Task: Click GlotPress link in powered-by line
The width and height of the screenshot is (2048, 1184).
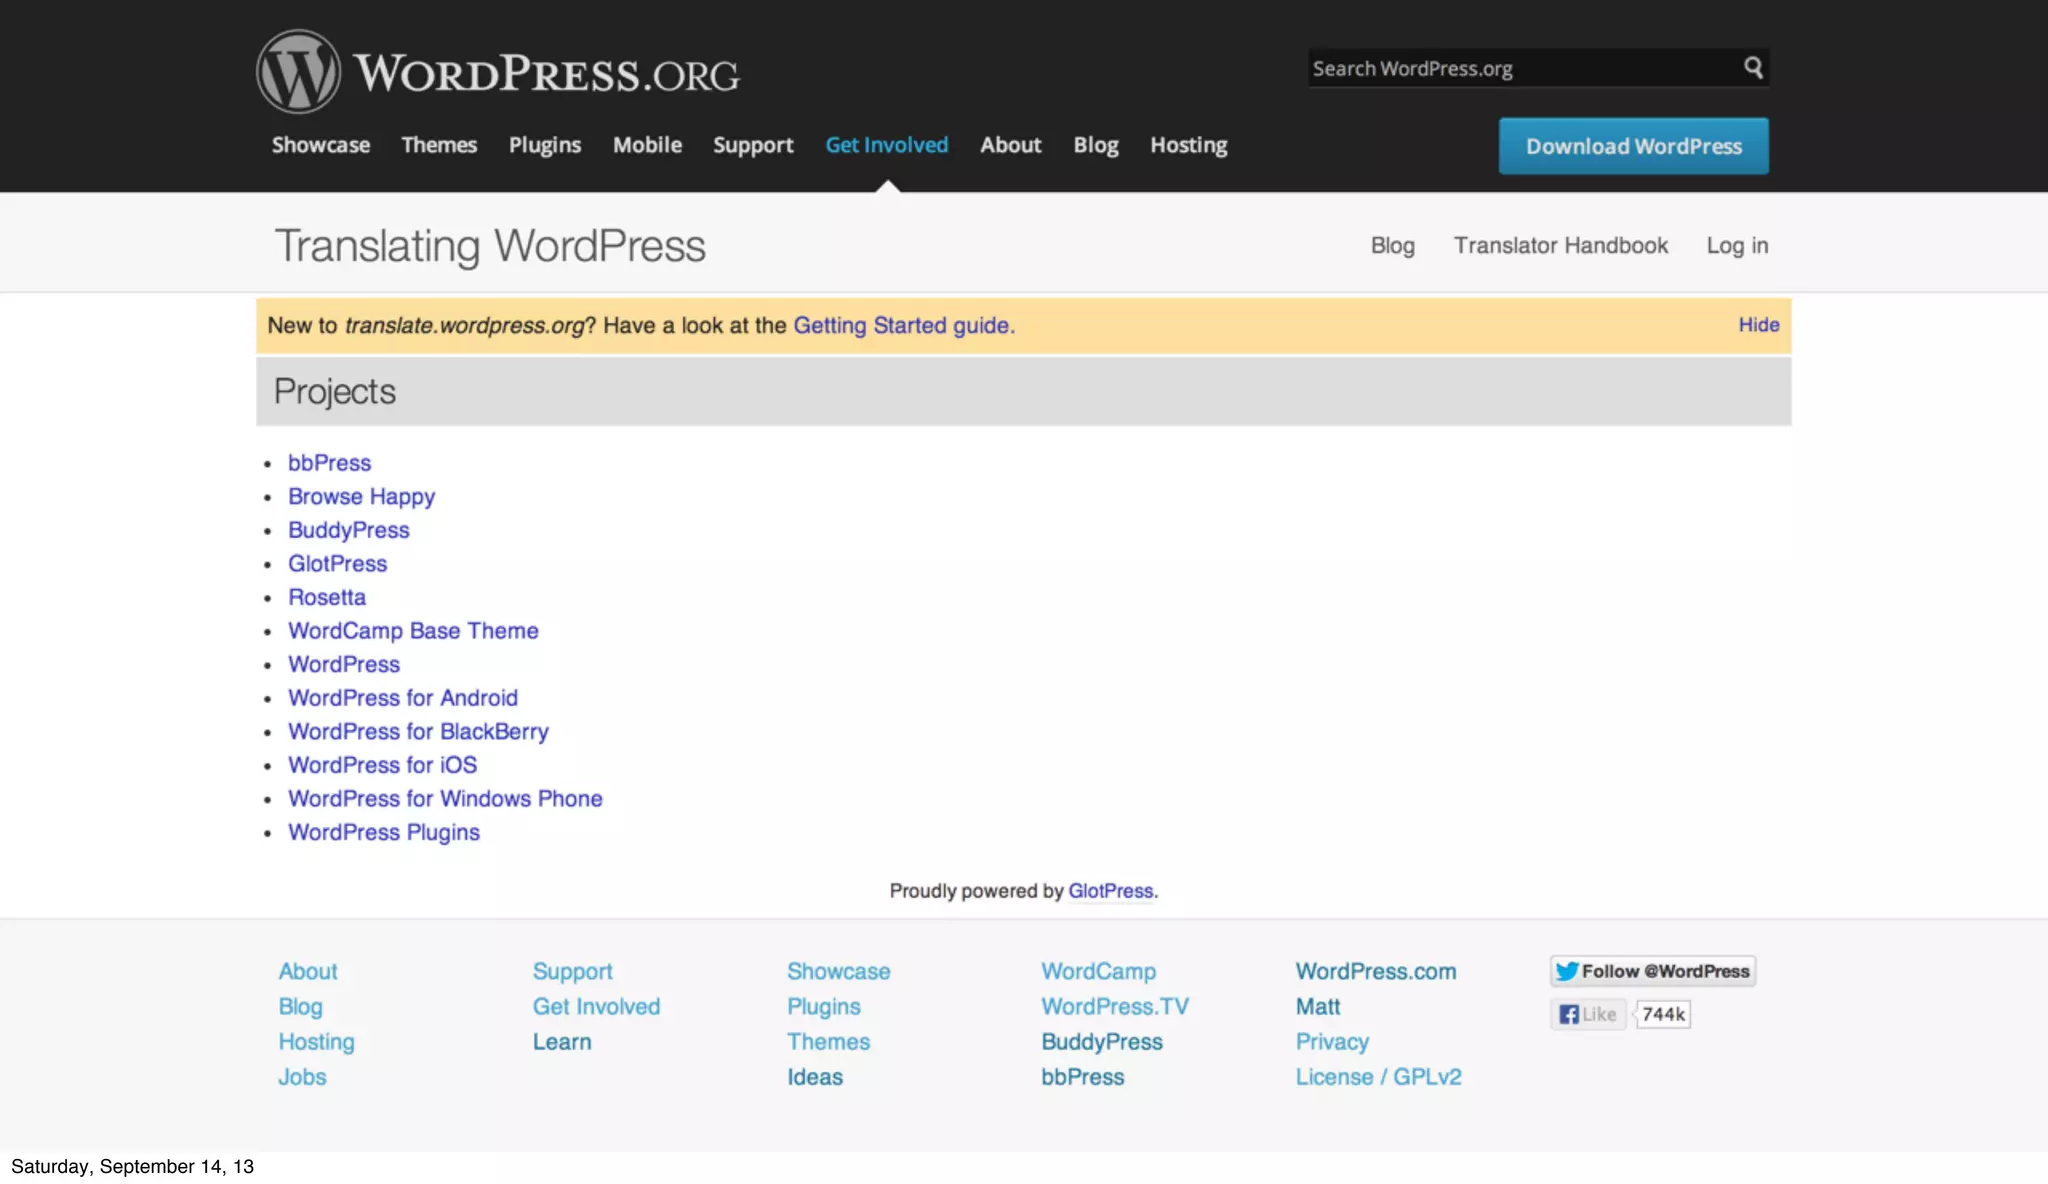Action: click(1110, 891)
